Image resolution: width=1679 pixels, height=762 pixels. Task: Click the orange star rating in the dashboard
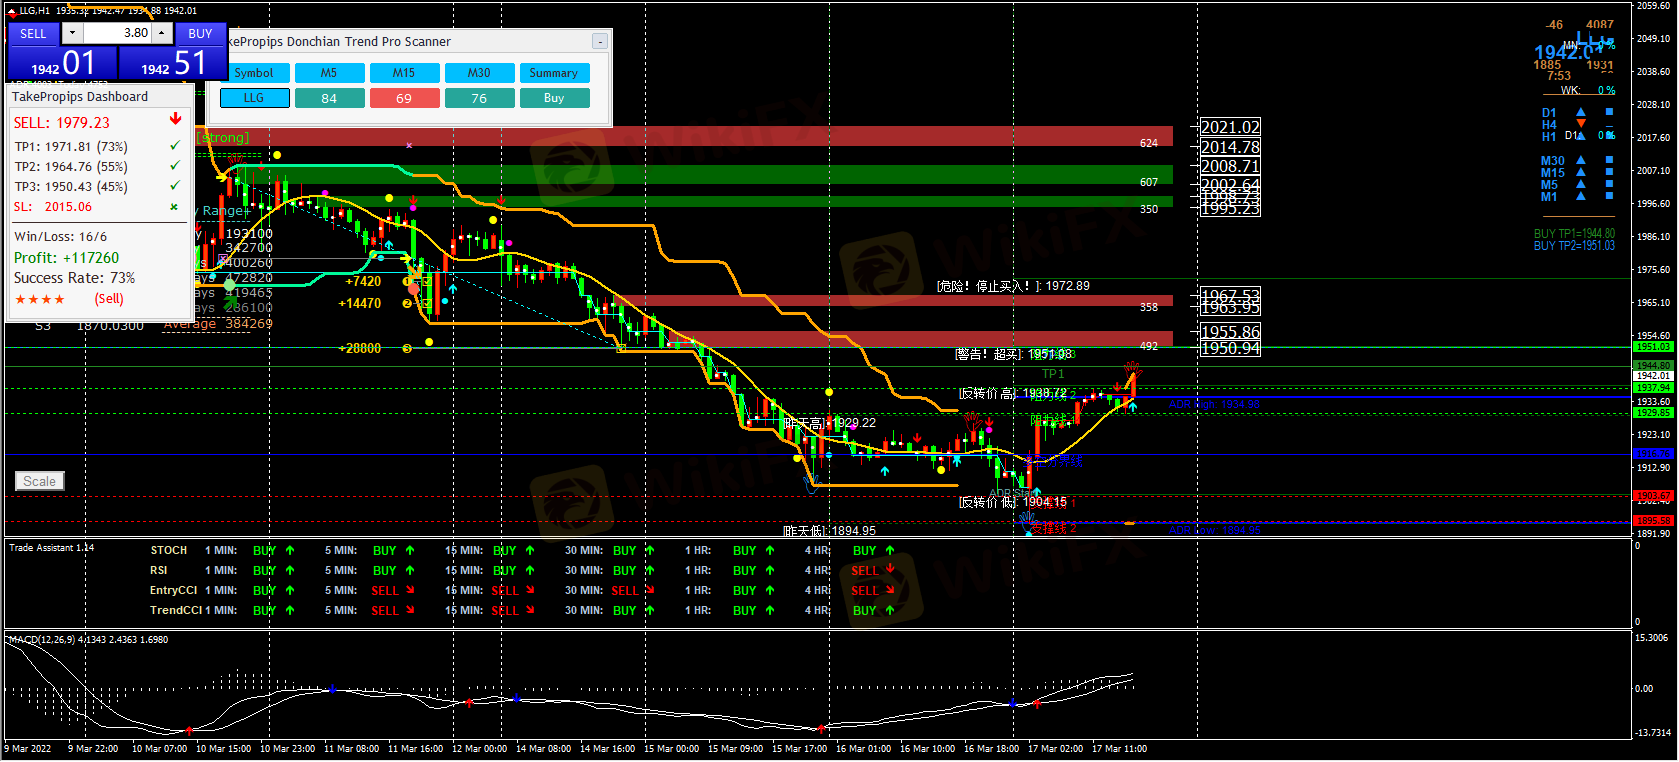40,299
